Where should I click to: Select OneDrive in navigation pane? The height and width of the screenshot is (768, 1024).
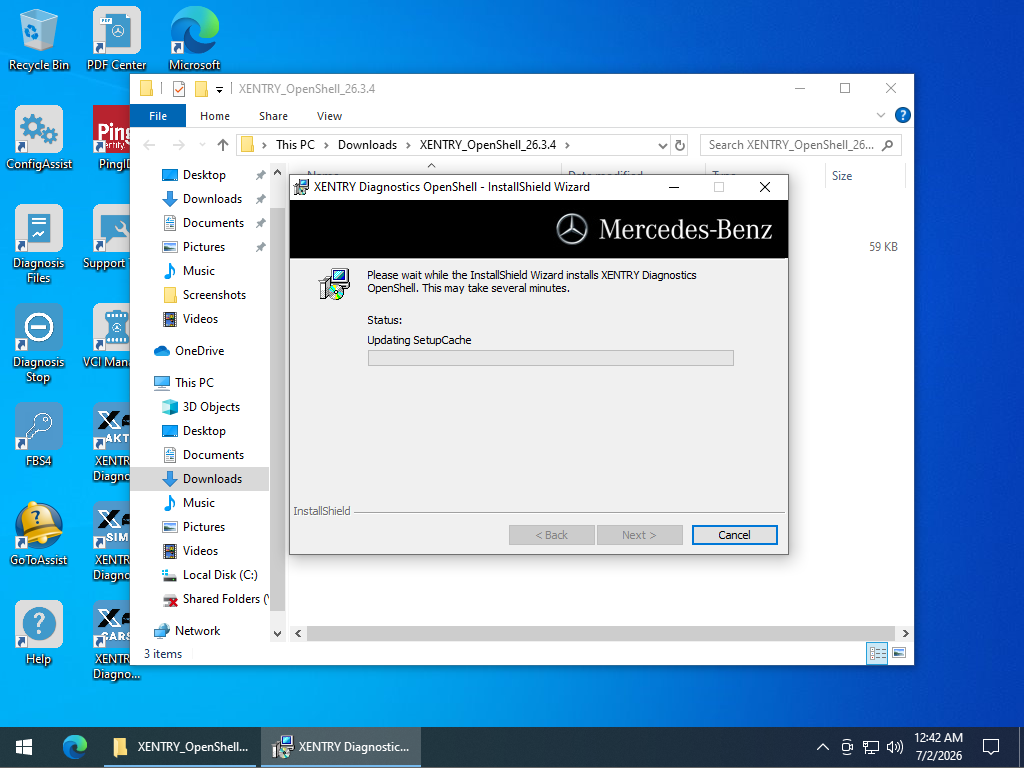[199, 351]
